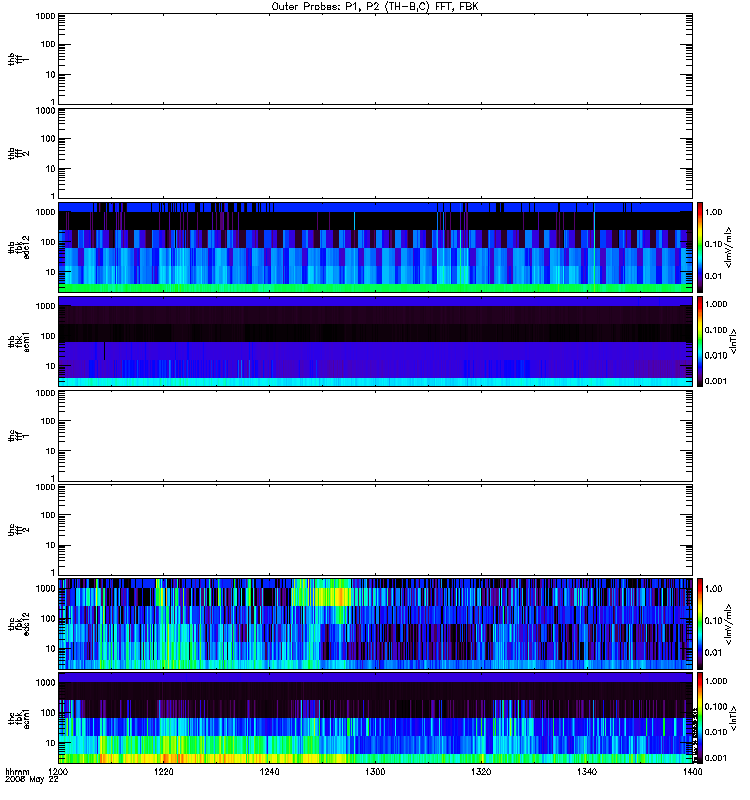Click '0.10' on the thc edc12 color scale
750x800 pixels.
point(713,621)
